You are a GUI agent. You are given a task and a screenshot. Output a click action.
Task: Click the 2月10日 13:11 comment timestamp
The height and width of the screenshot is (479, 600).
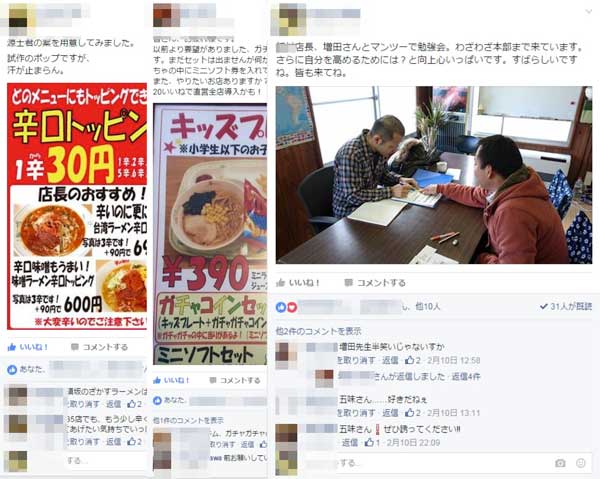[453, 413]
